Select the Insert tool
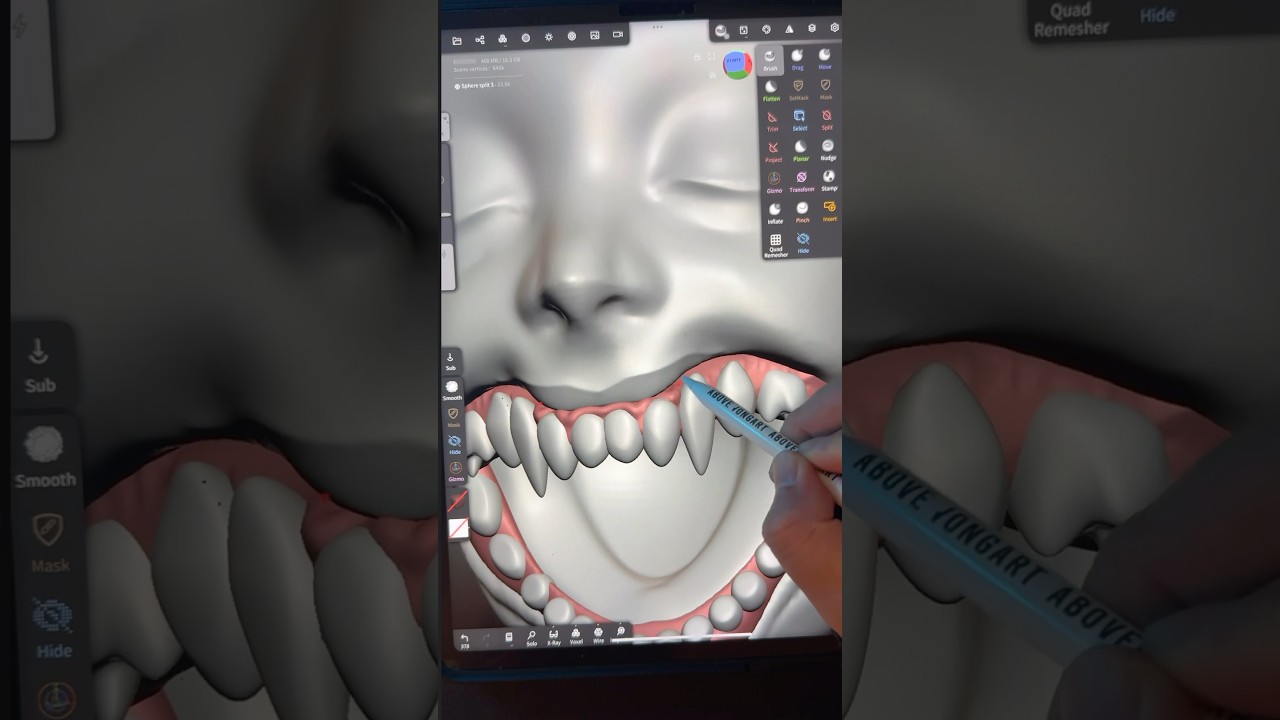The width and height of the screenshot is (1280, 720). coord(830,211)
